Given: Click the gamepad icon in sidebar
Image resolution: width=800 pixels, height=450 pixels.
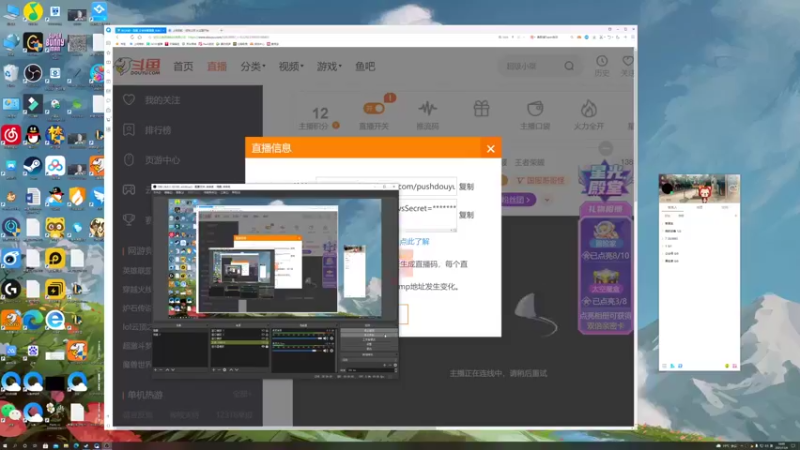Looking at the screenshot, I should [129, 190].
